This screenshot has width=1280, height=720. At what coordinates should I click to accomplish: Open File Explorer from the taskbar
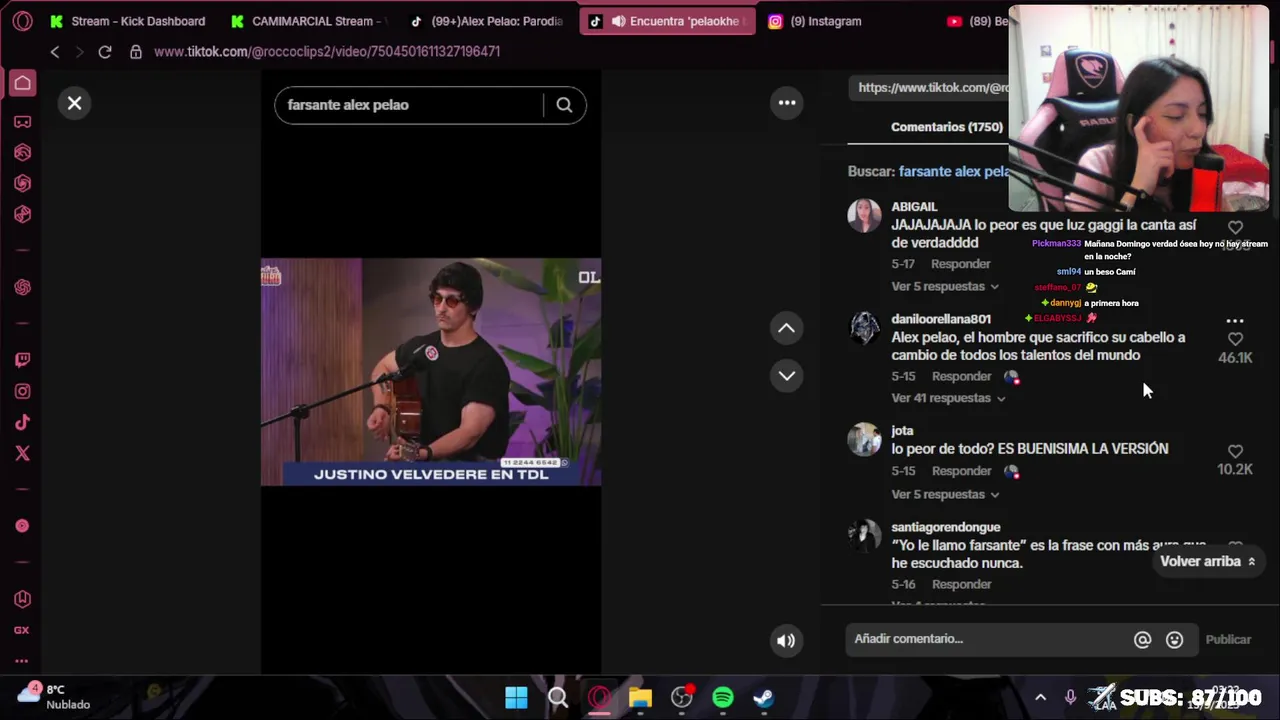pyautogui.click(x=640, y=698)
